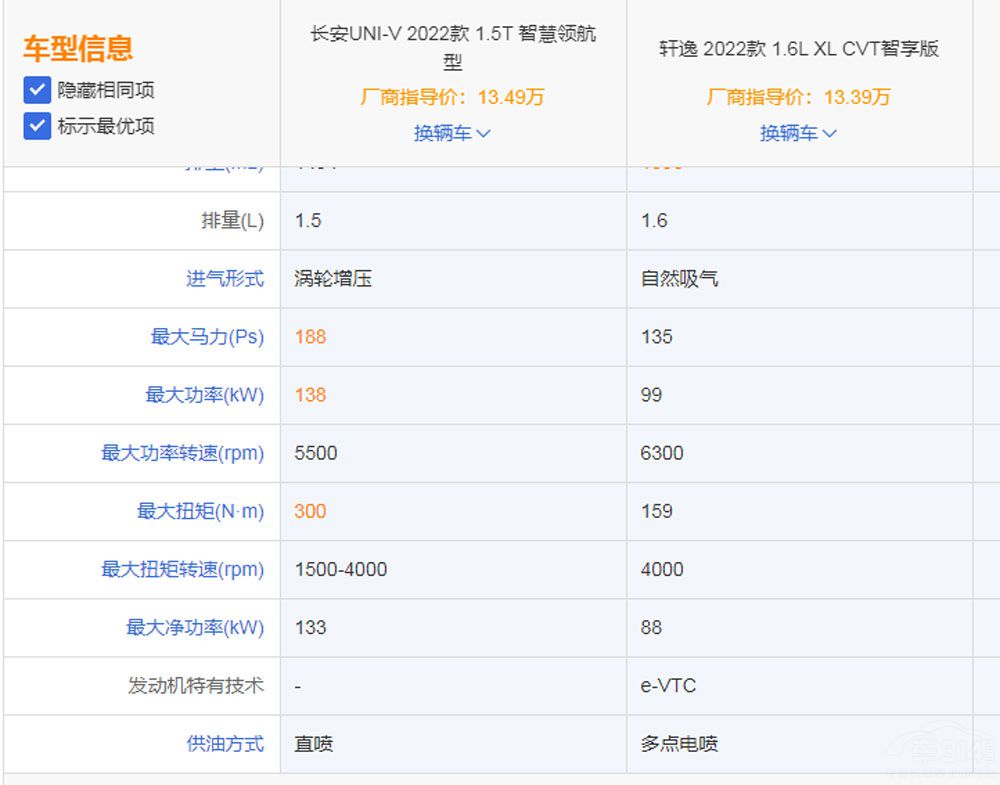Select the 最大净功率(kW) row link
The height and width of the screenshot is (785, 1000).
coord(193,627)
